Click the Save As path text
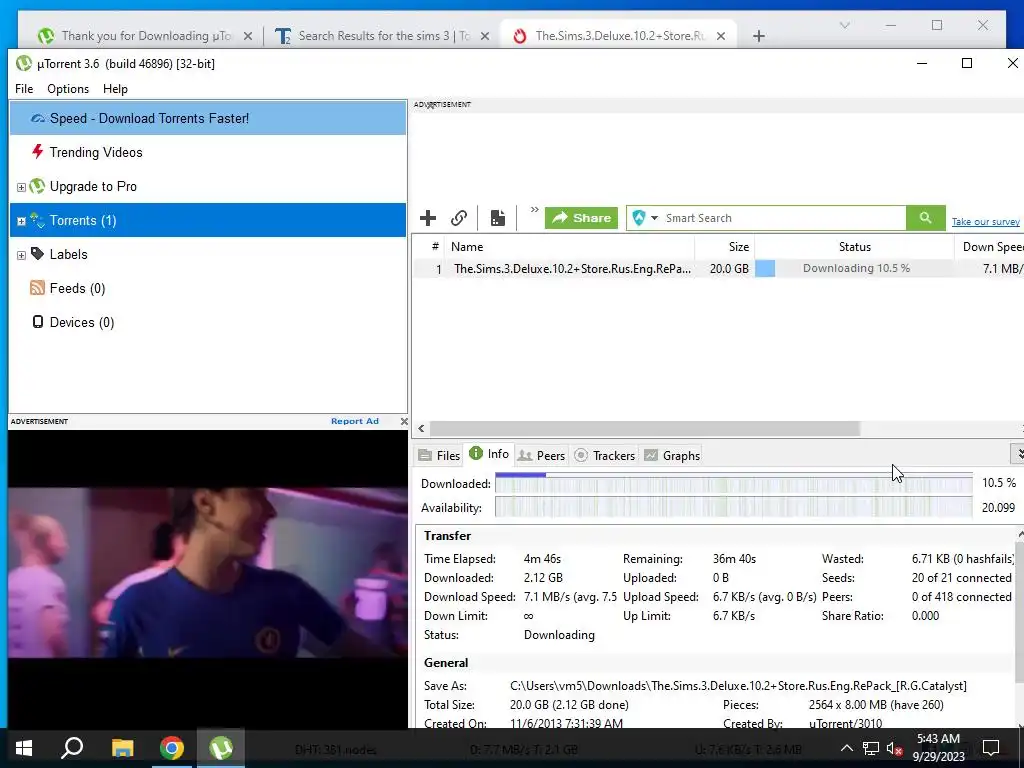This screenshot has width=1024, height=768. [738, 686]
